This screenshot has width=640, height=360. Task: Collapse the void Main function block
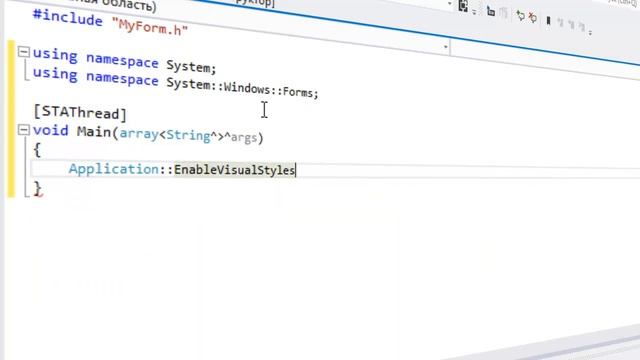click(24, 130)
